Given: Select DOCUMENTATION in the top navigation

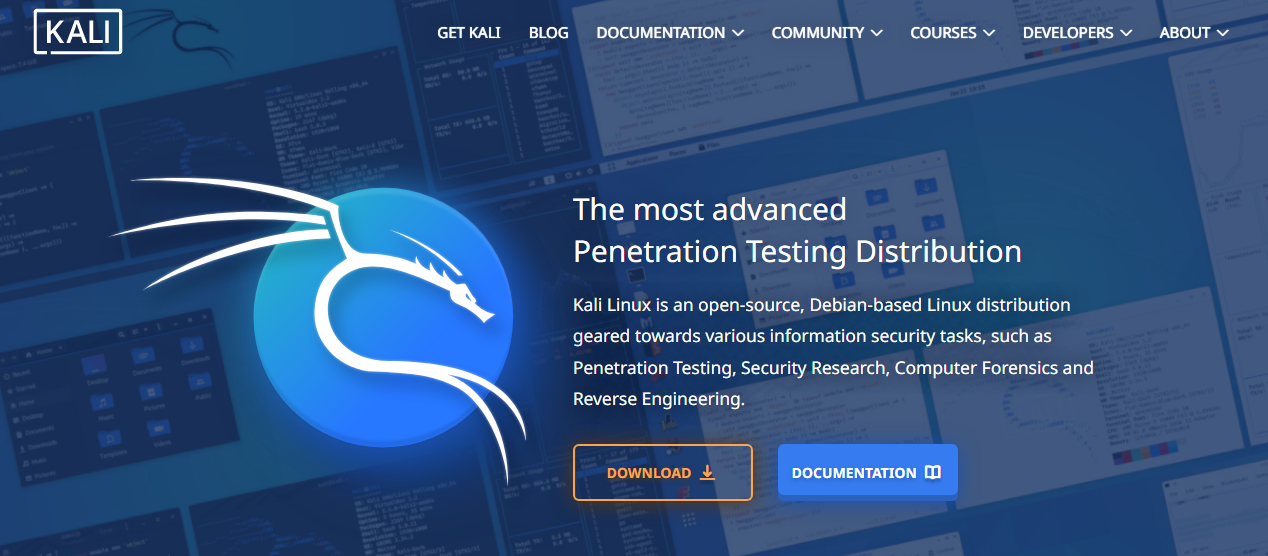Looking at the screenshot, I should [x=660, y=33].
